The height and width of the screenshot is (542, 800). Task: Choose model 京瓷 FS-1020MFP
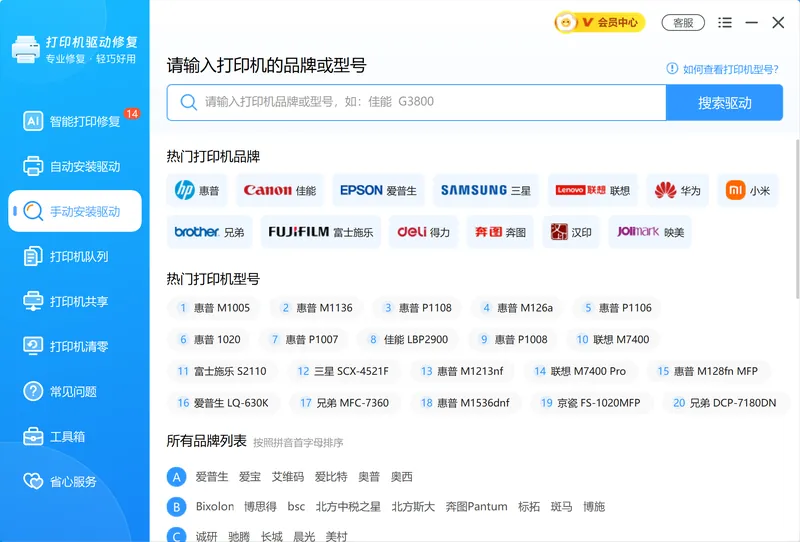point(590,403)
